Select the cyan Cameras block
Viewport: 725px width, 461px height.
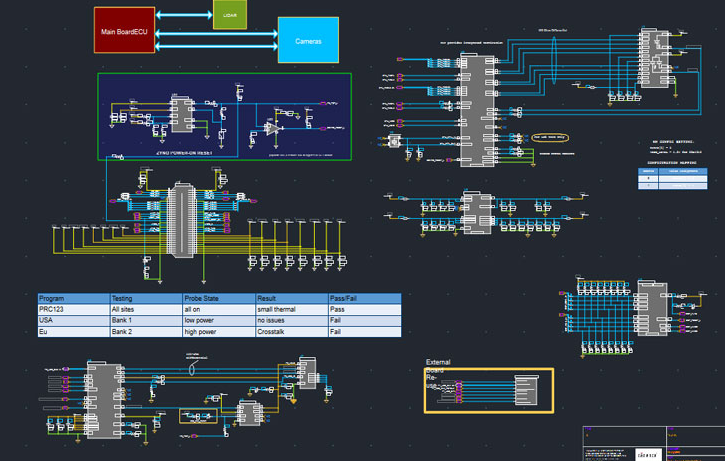308,40
